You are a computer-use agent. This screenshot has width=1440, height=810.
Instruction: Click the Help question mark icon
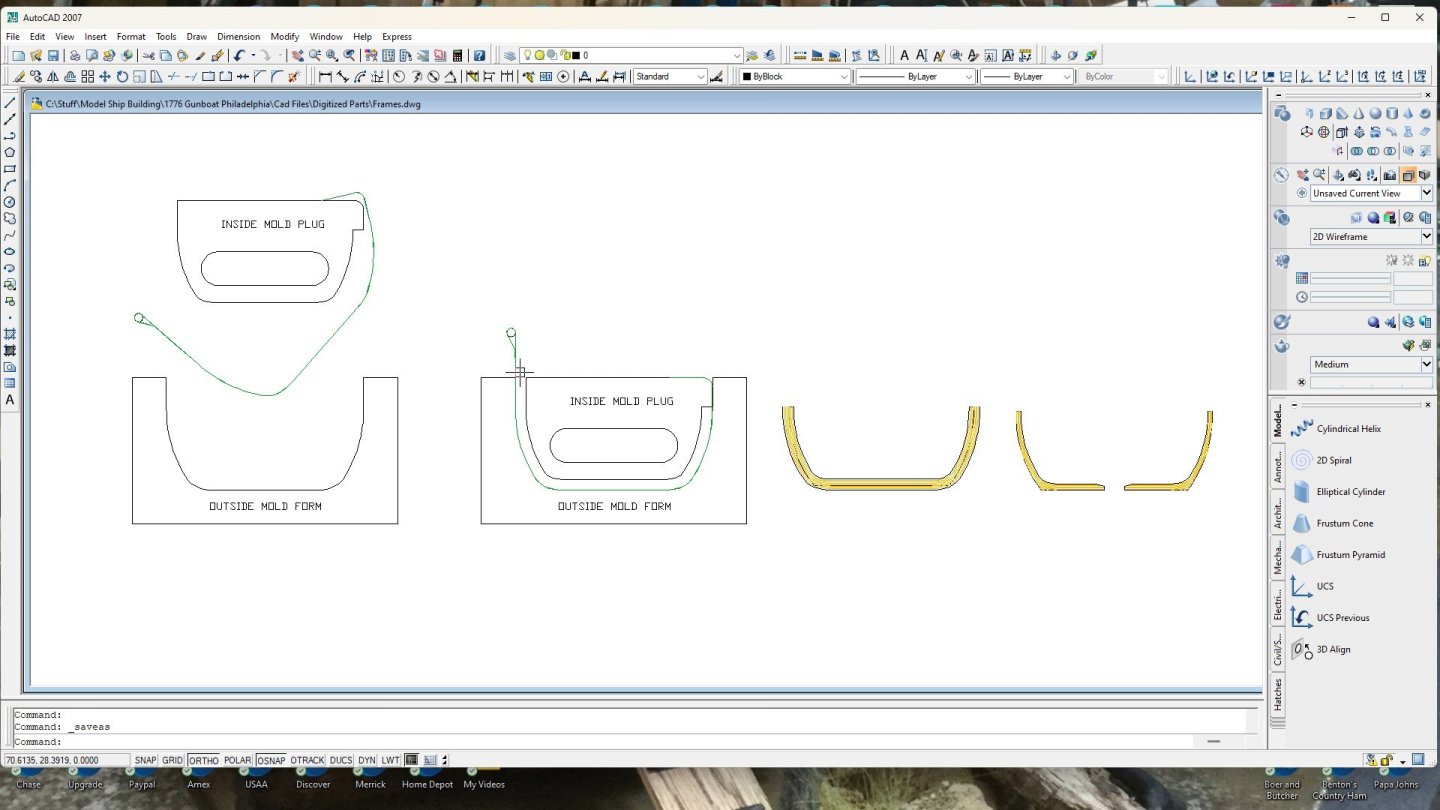[x=479, y=56]
